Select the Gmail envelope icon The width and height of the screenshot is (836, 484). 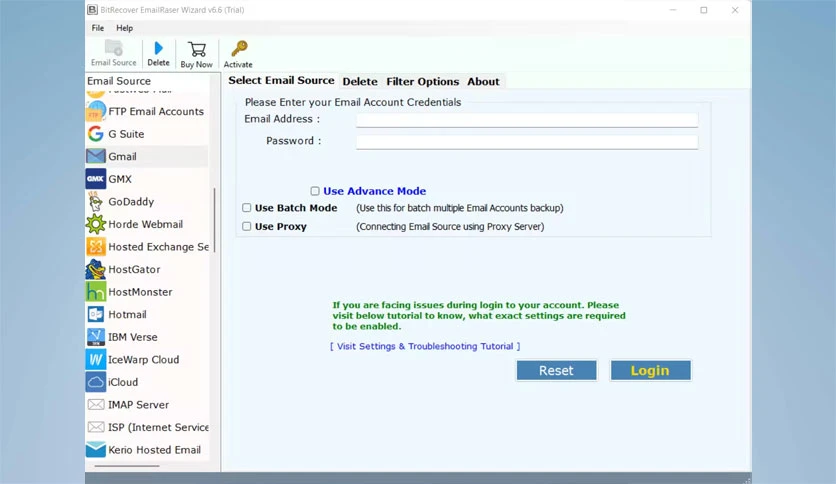[x=95, y=156]
